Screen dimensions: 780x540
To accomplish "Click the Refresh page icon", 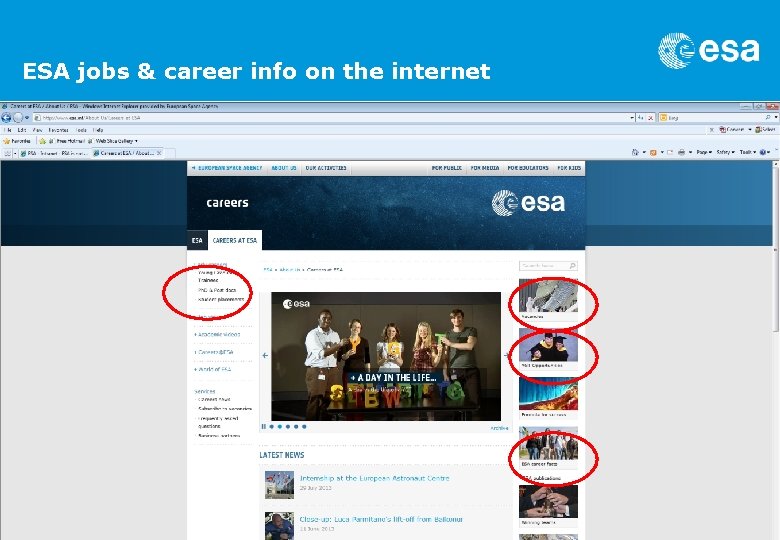I will pyautogui.click(x=641, y=118).
